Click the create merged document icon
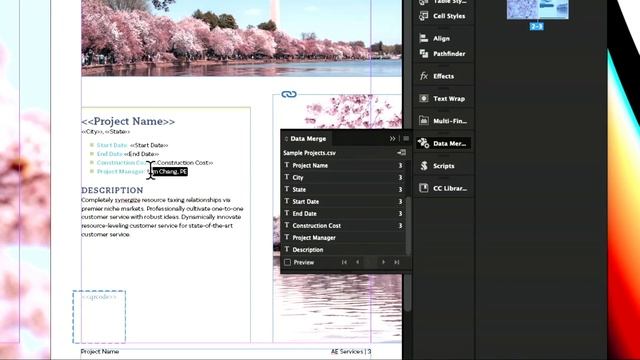 tap(401, 153)
